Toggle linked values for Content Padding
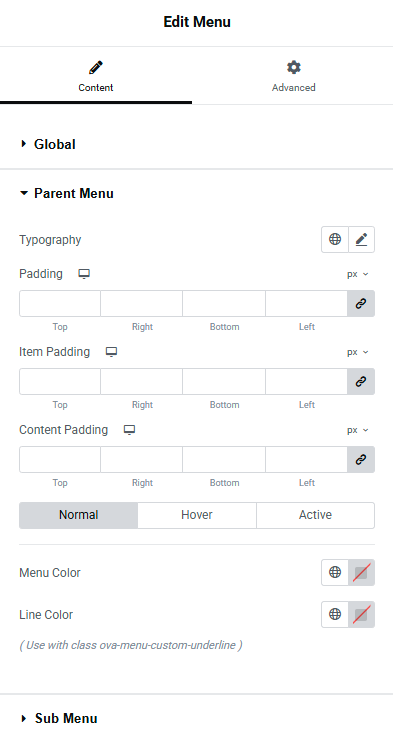Screen dimensions: 393x742 [x=361, y=459]
